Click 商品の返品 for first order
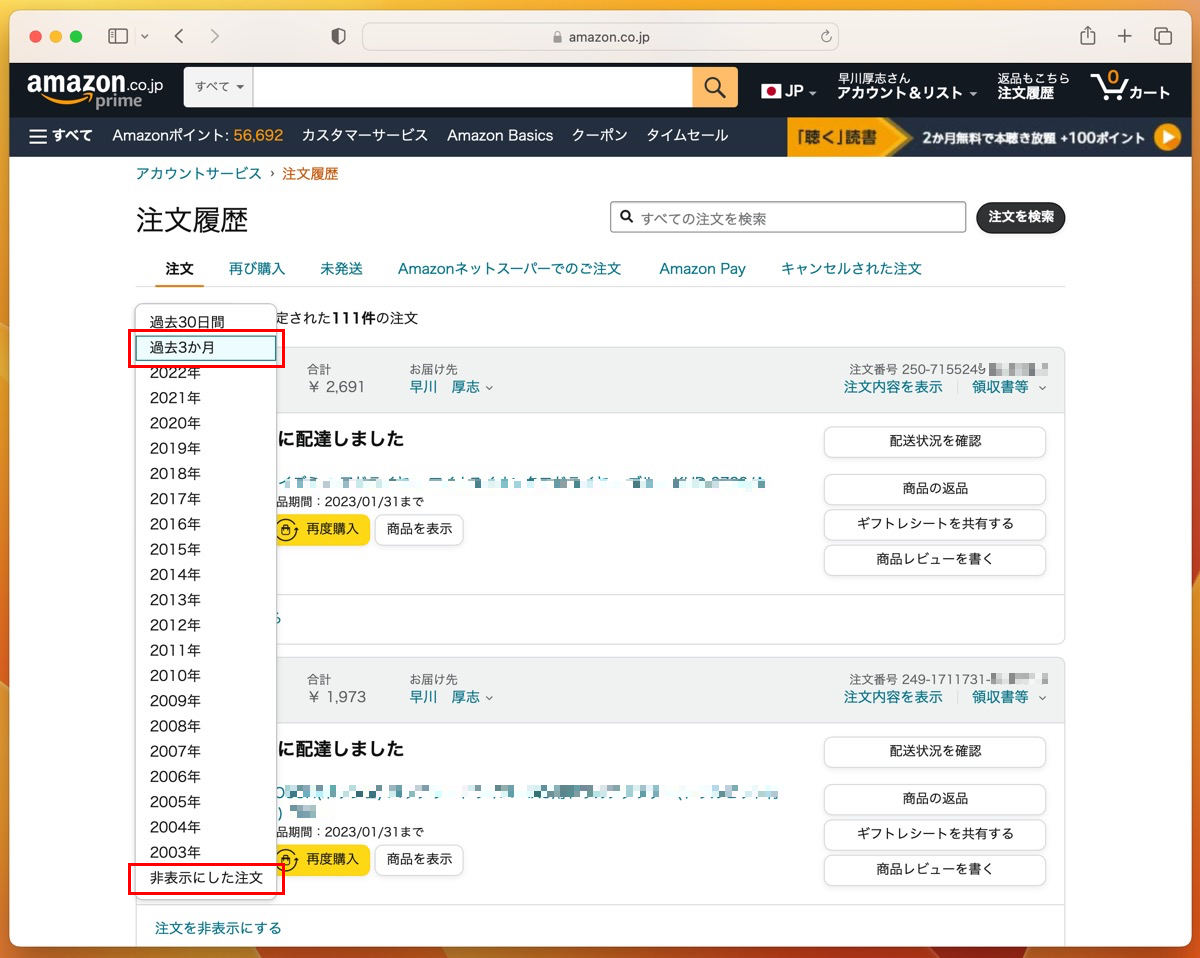1200x958 pixels. [935, 489]
